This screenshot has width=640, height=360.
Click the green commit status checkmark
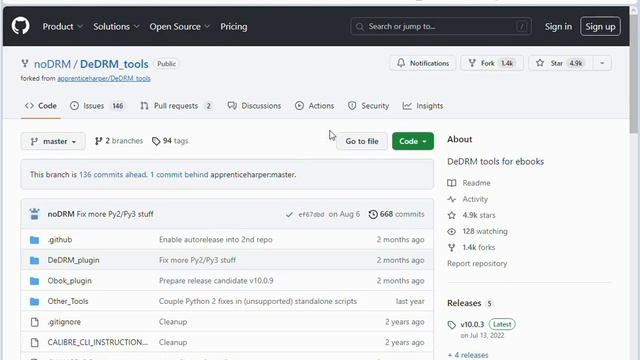pyautogui.click(x=289, y=214)
